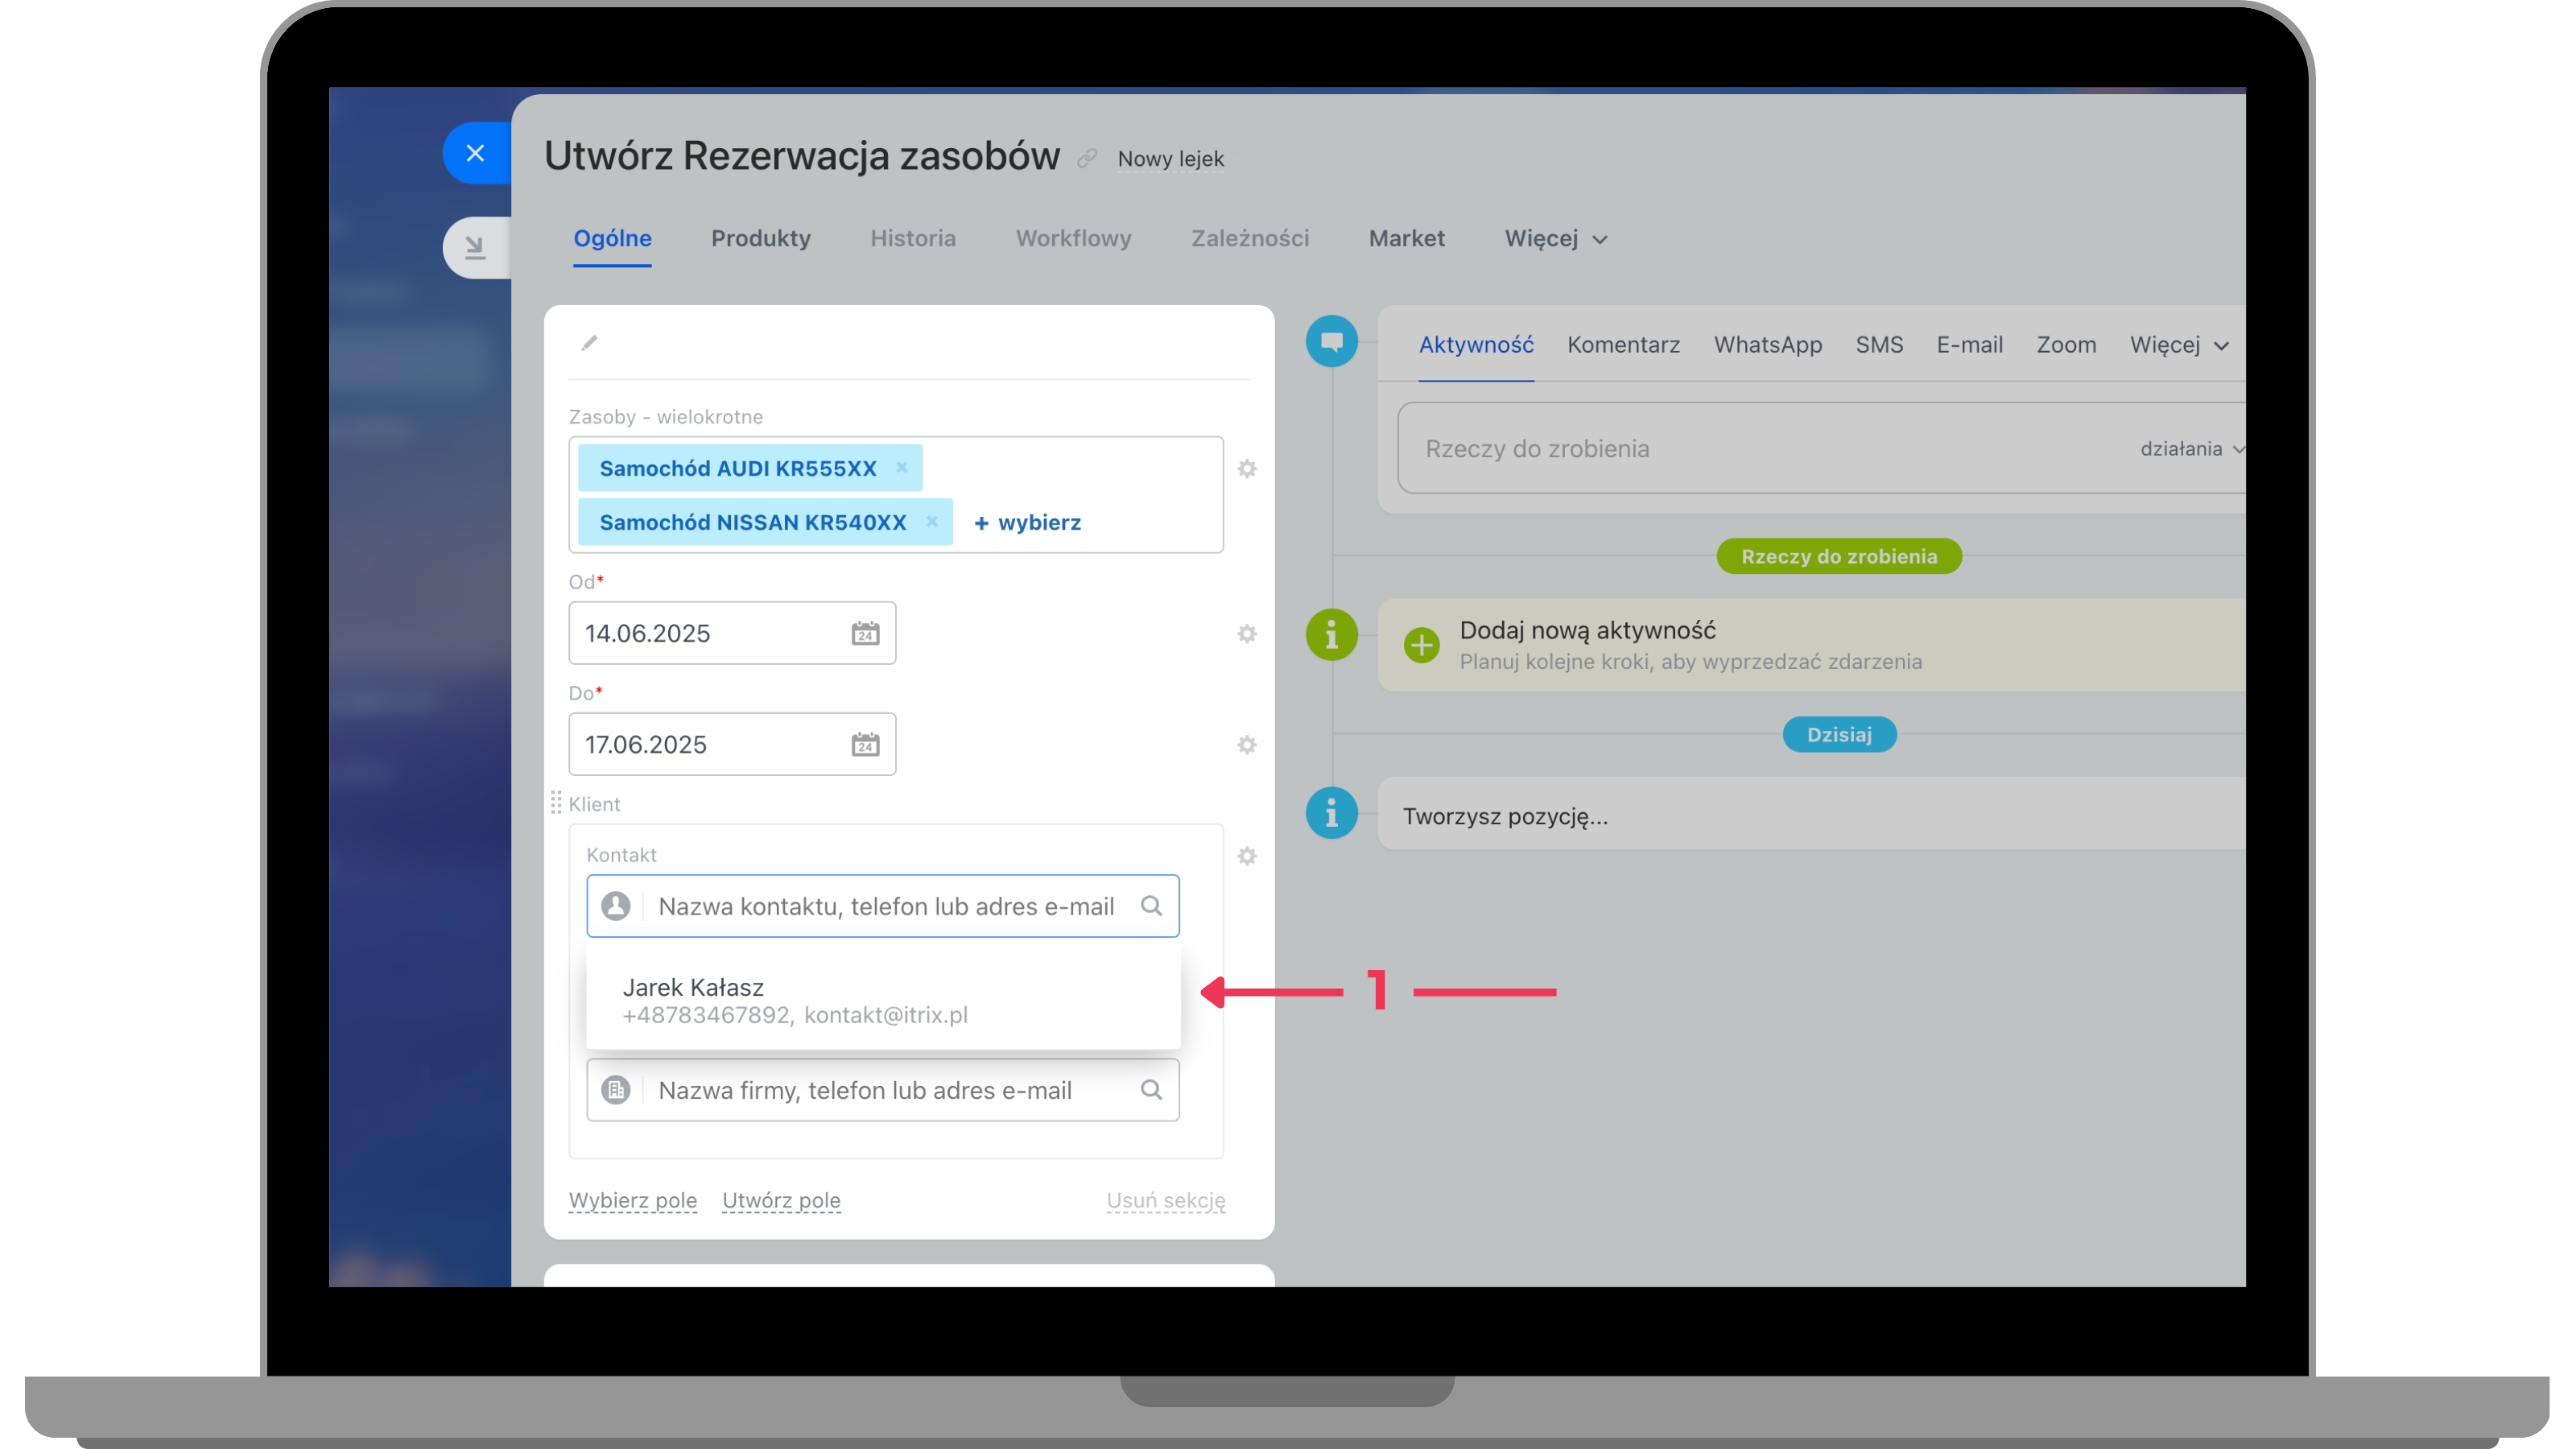Click Rzeczy do zrobienia input box
Viewport: 2576px width, 1449px height.
1820,448
